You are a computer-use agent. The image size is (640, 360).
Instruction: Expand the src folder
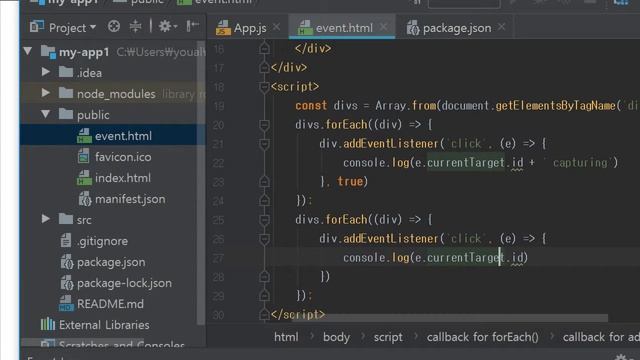click(x=46, y=219)
